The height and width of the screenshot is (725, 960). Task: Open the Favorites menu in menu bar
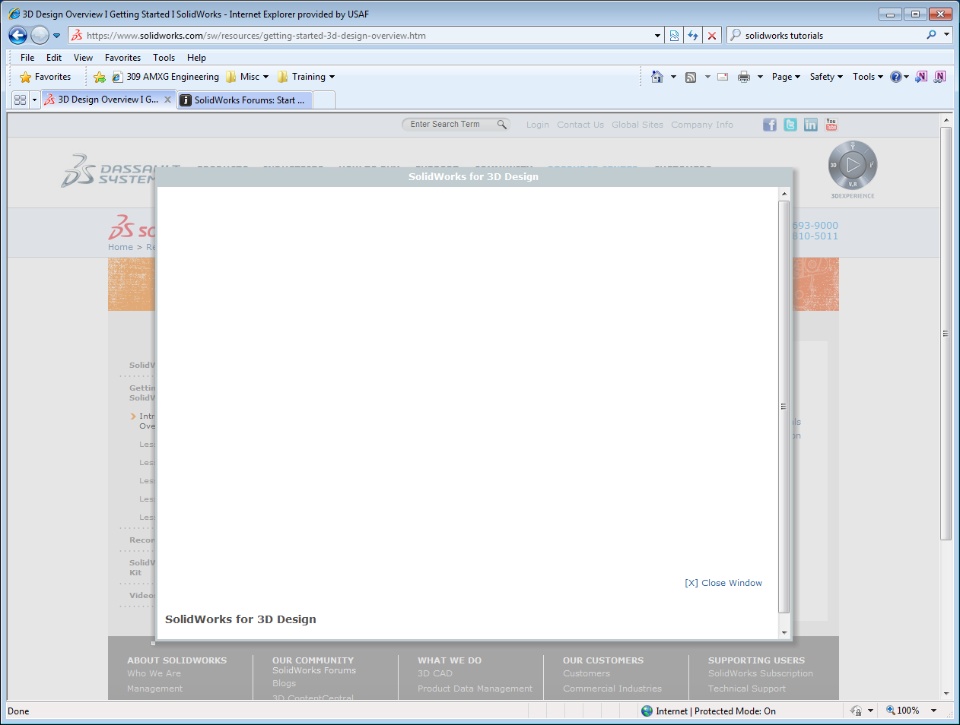pos(122,58)
